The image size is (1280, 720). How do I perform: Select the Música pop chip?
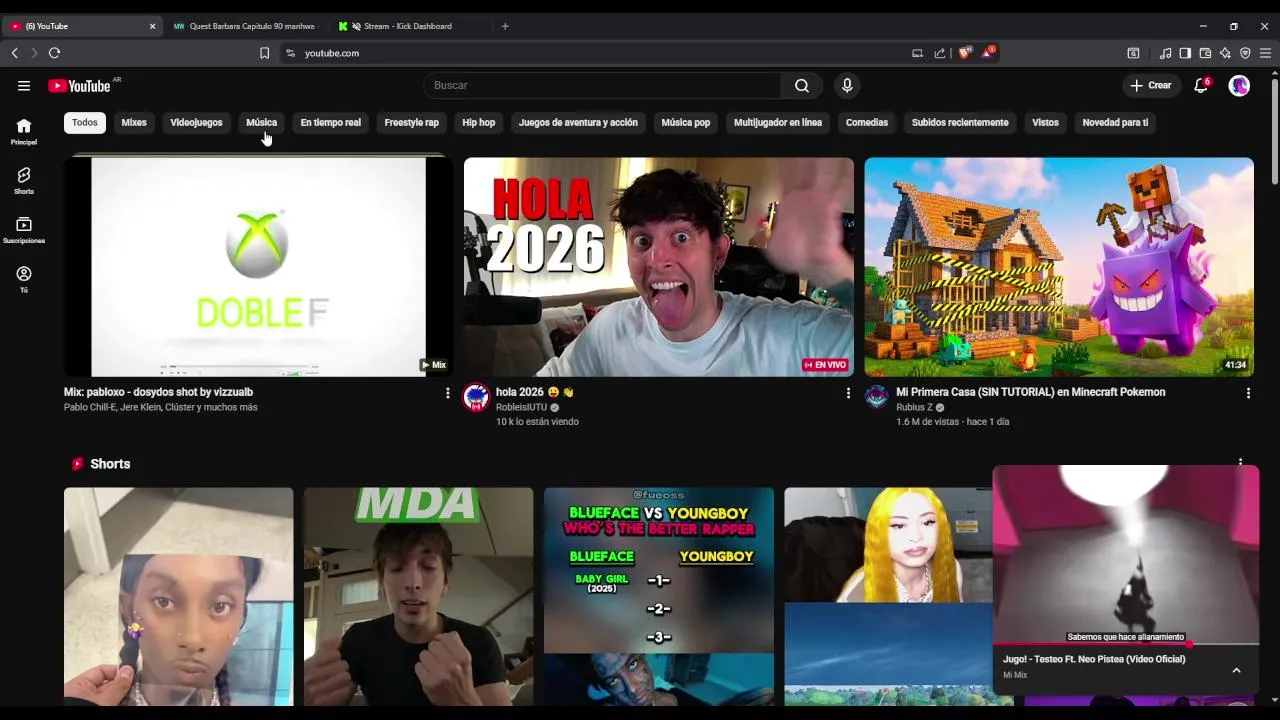coord(685,123)
